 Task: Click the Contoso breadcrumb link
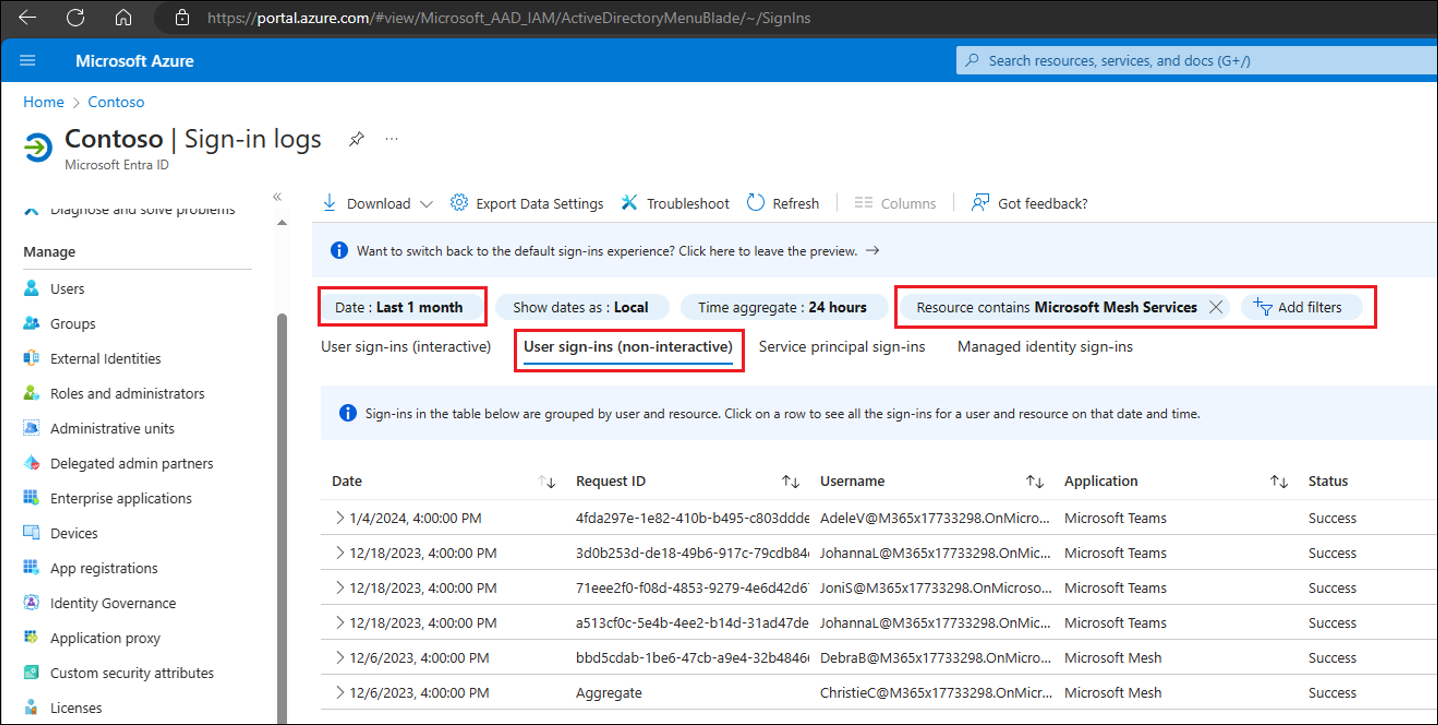pos(115,101)
